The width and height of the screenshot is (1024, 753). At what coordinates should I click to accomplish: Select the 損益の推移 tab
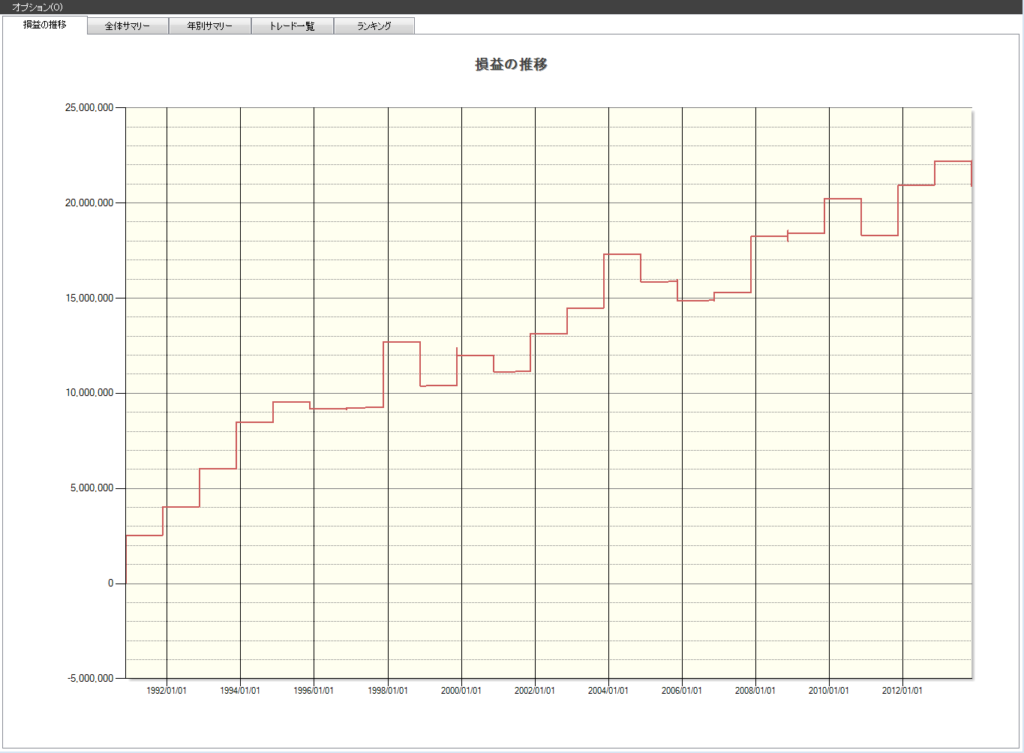tap(44, 25)
